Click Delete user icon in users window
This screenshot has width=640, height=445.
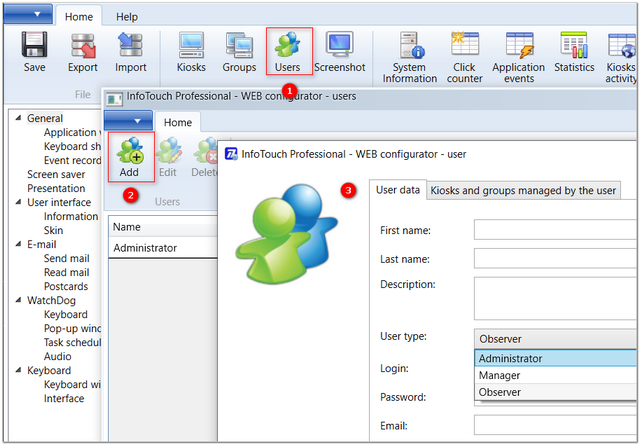[x=205, y=150]
